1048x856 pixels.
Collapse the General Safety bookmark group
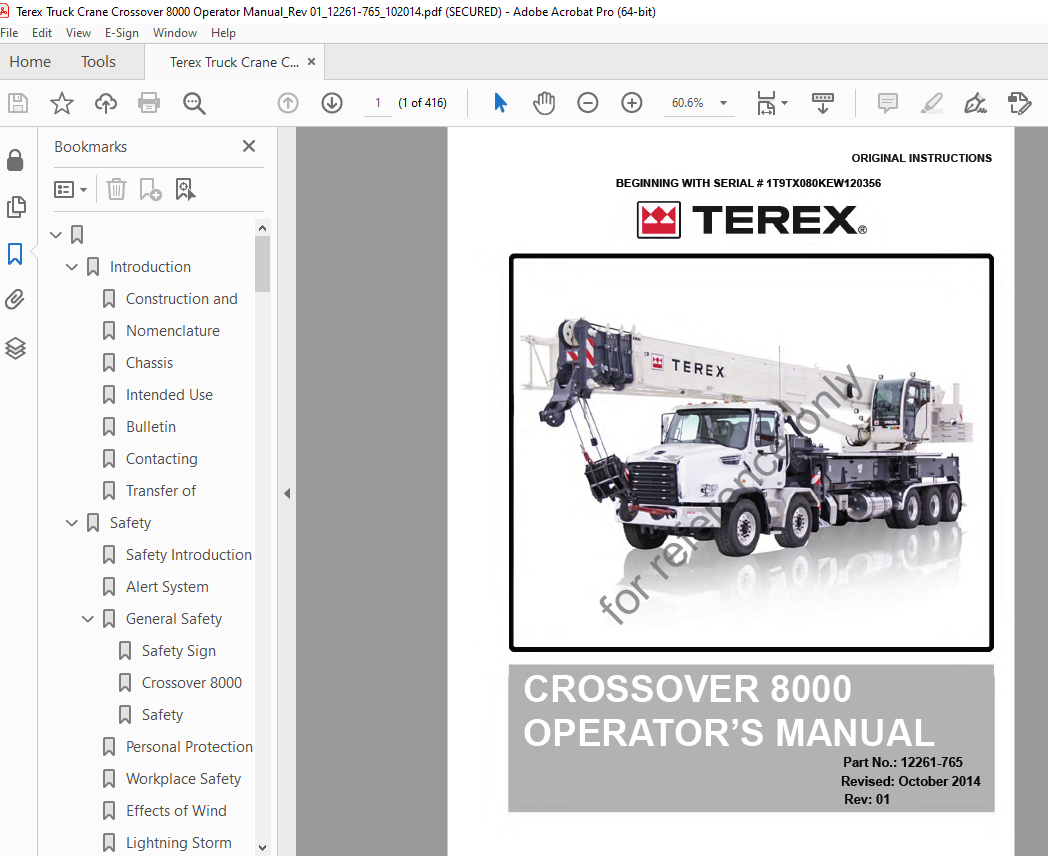88,619
